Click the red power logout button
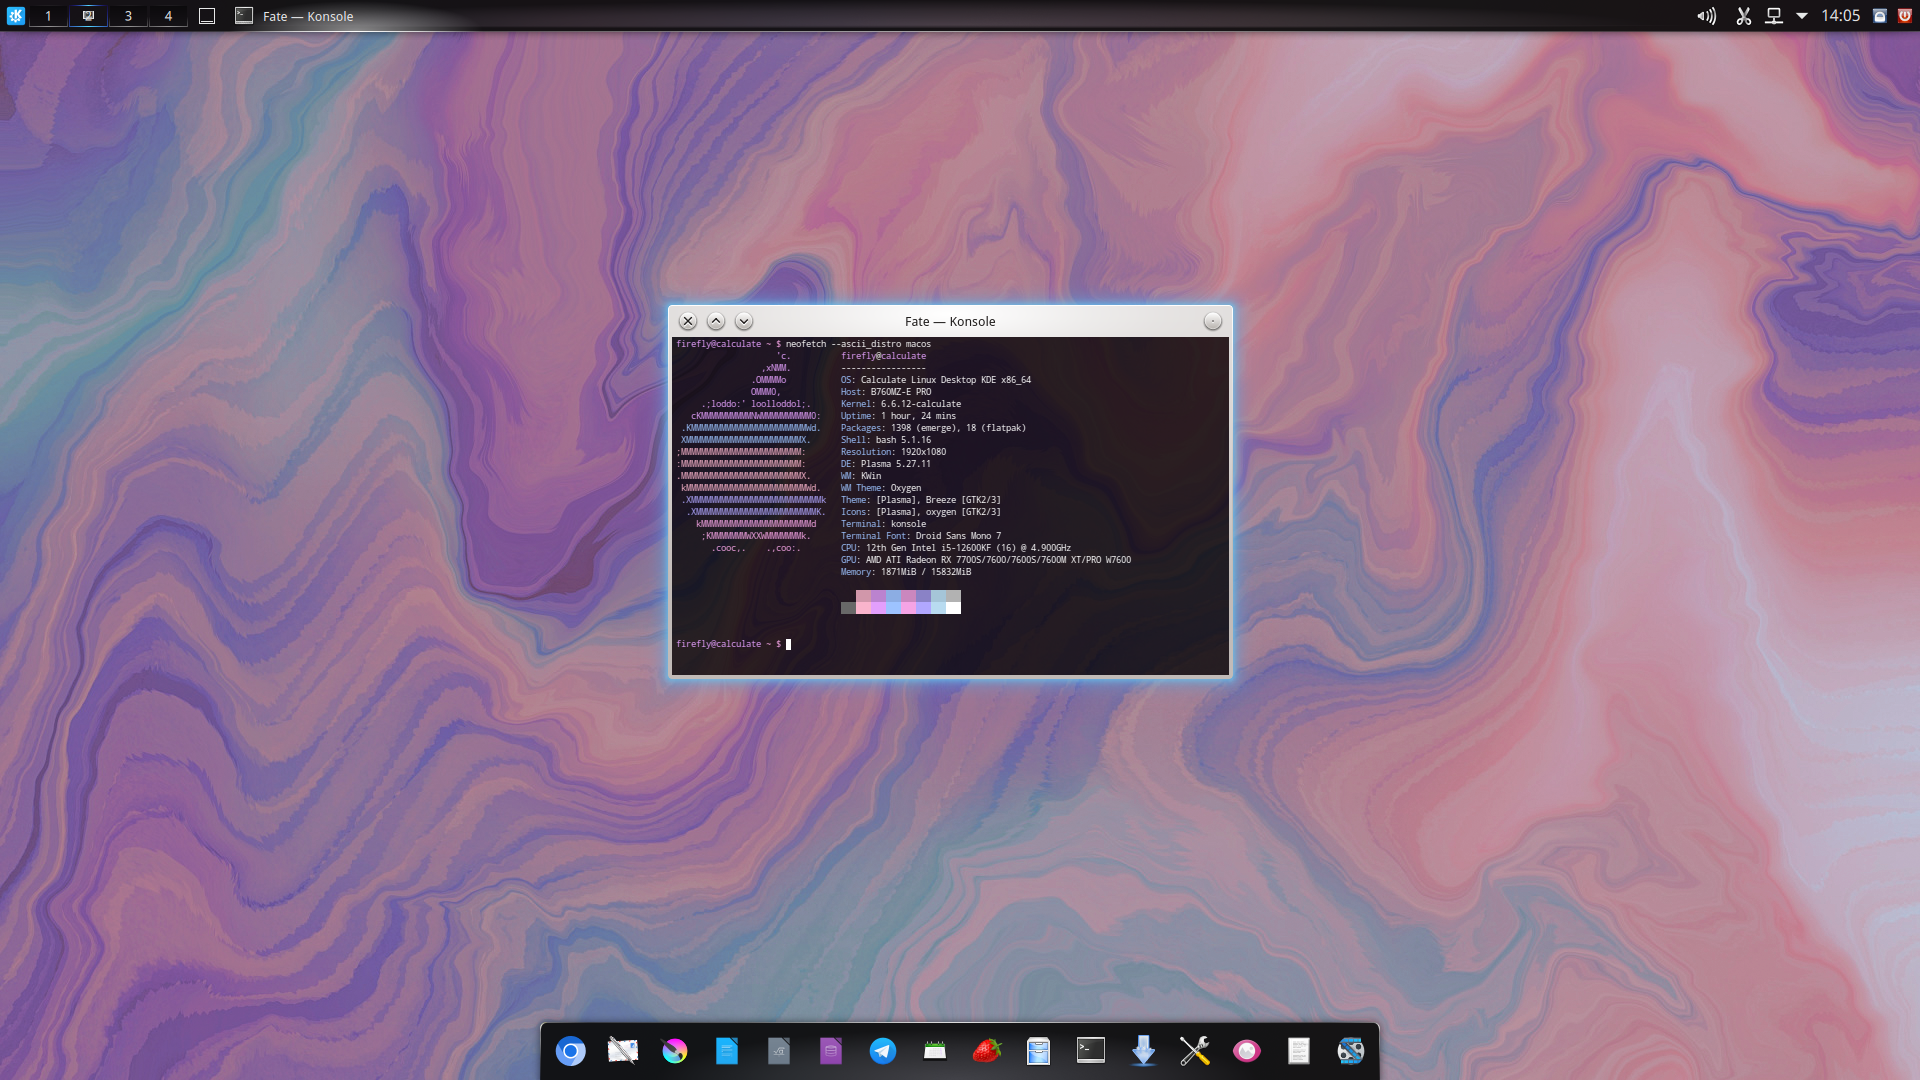Image resolution: width=1920 pixels, height=1080 pixels. (x=1905, y=16)
